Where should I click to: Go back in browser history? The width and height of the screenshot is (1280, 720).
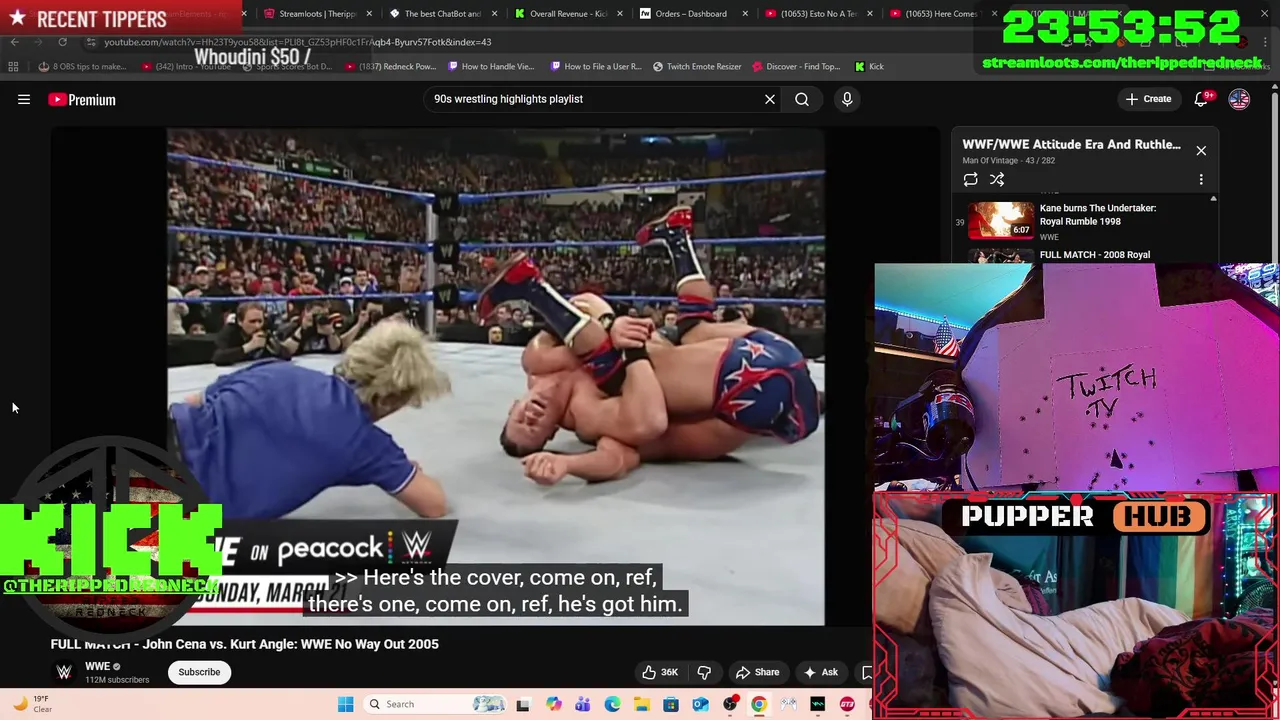15,42
